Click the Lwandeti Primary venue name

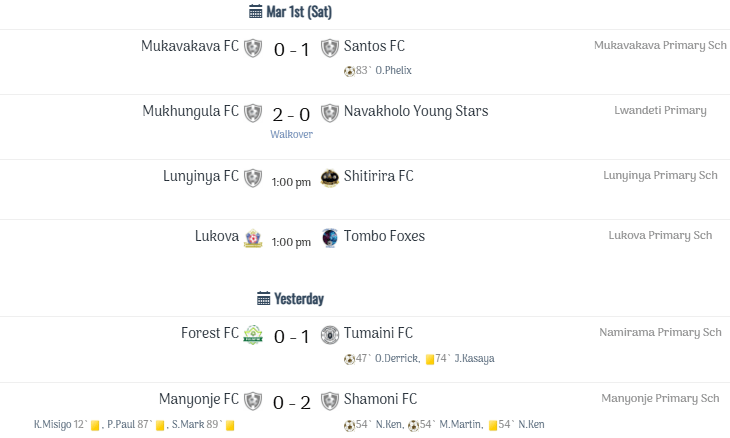pyautogui.click(x=660, y=110)
